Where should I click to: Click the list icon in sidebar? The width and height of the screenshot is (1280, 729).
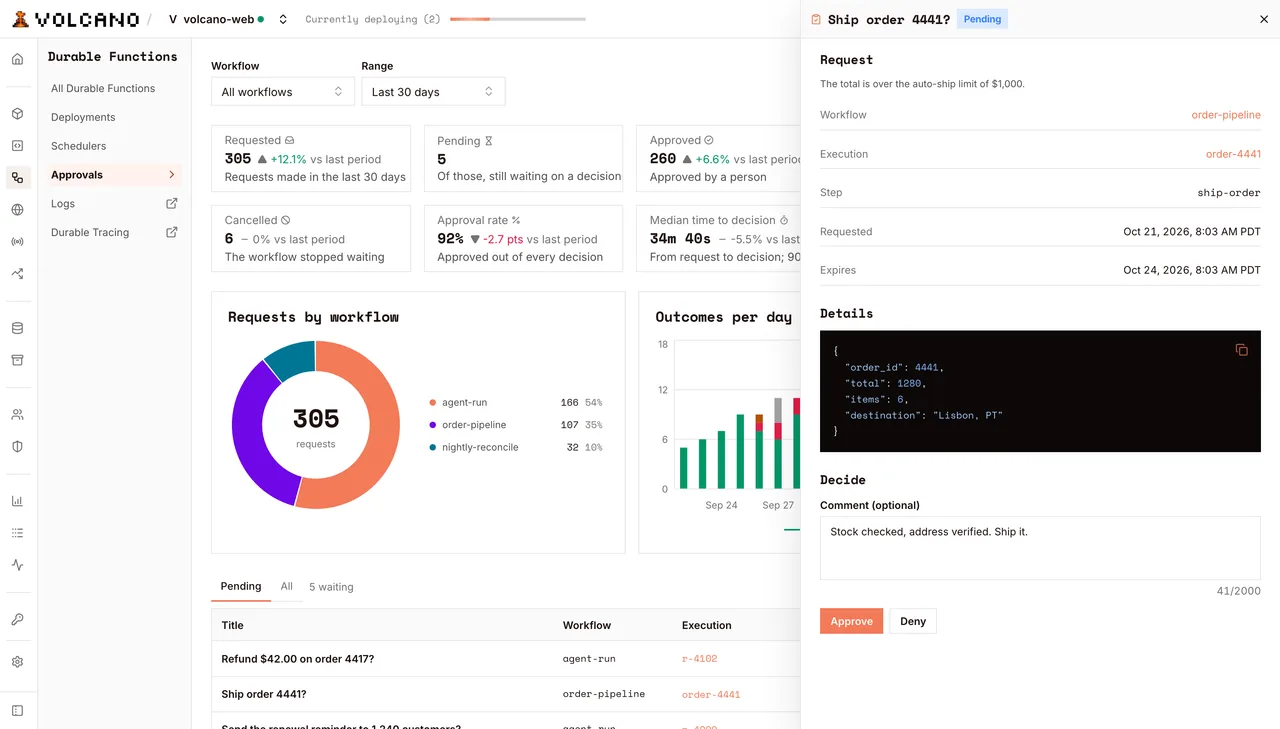click(x=17, y=533)
